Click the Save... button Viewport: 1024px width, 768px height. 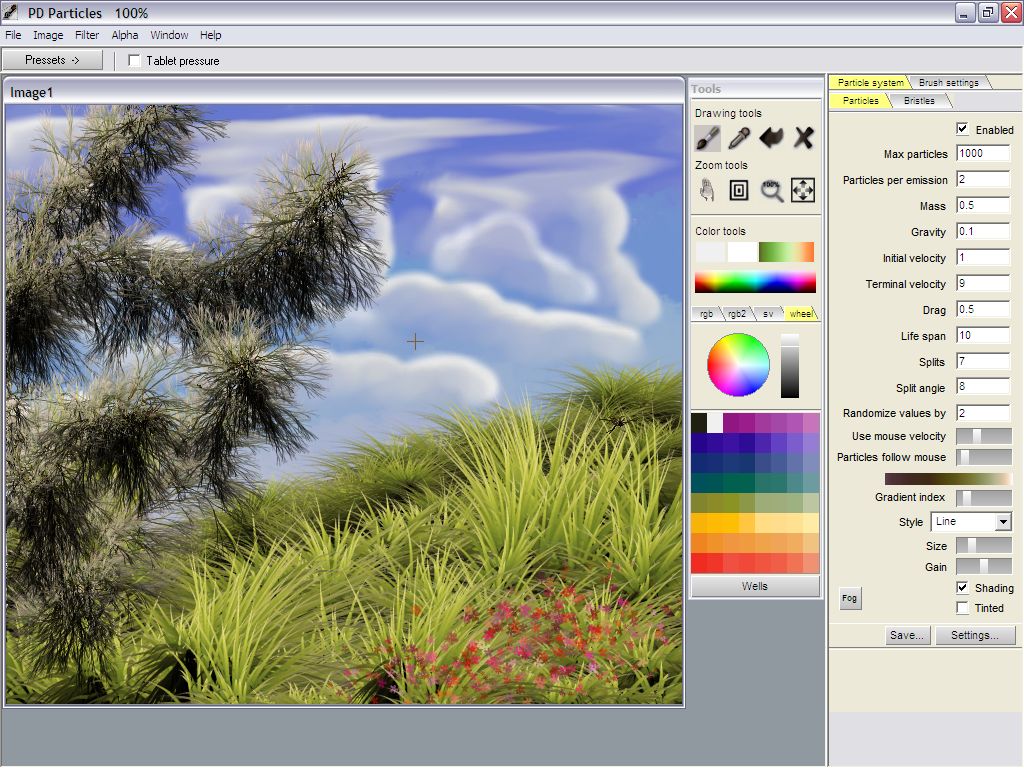(907, 635)
